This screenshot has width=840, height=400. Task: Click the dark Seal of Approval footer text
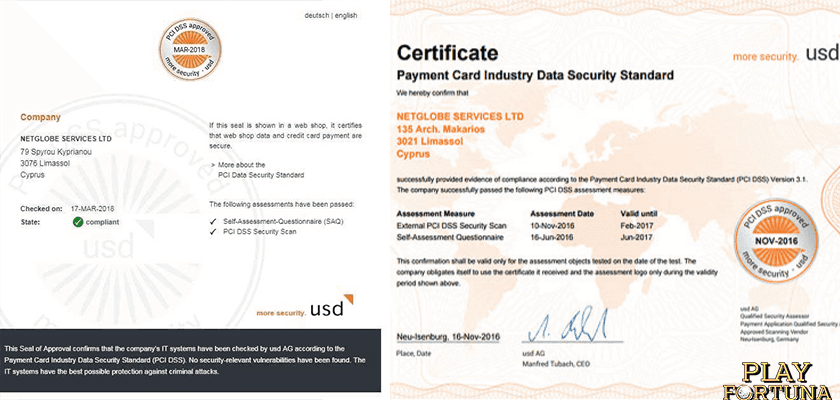192,365
